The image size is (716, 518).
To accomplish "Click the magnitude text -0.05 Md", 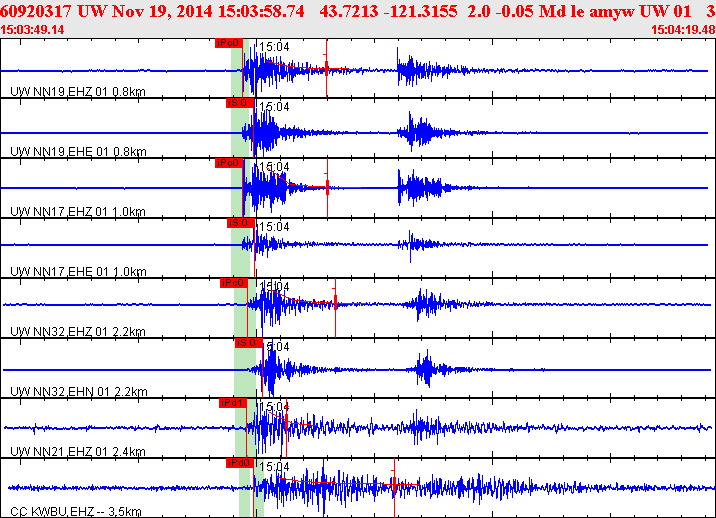I will coord(525,11).
